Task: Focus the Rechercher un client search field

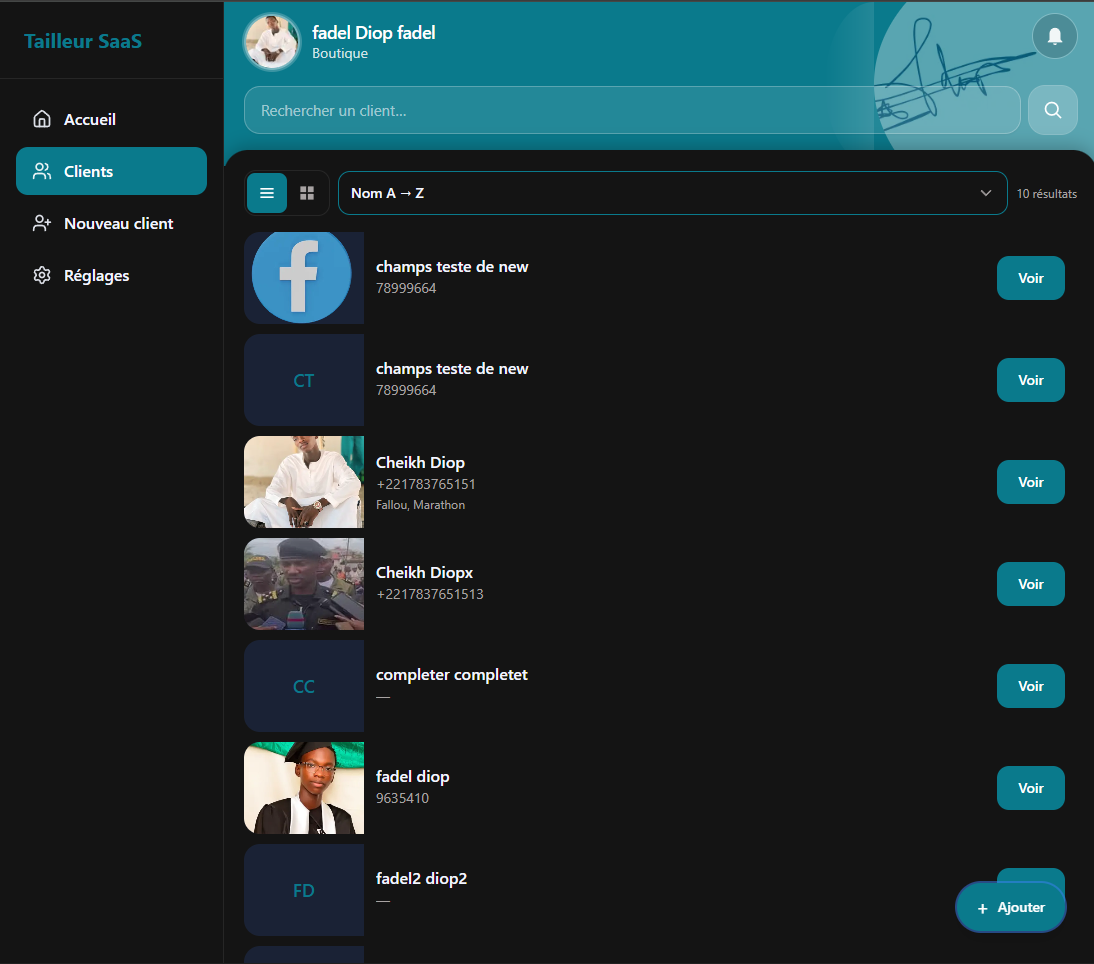Action: (630, 110)
